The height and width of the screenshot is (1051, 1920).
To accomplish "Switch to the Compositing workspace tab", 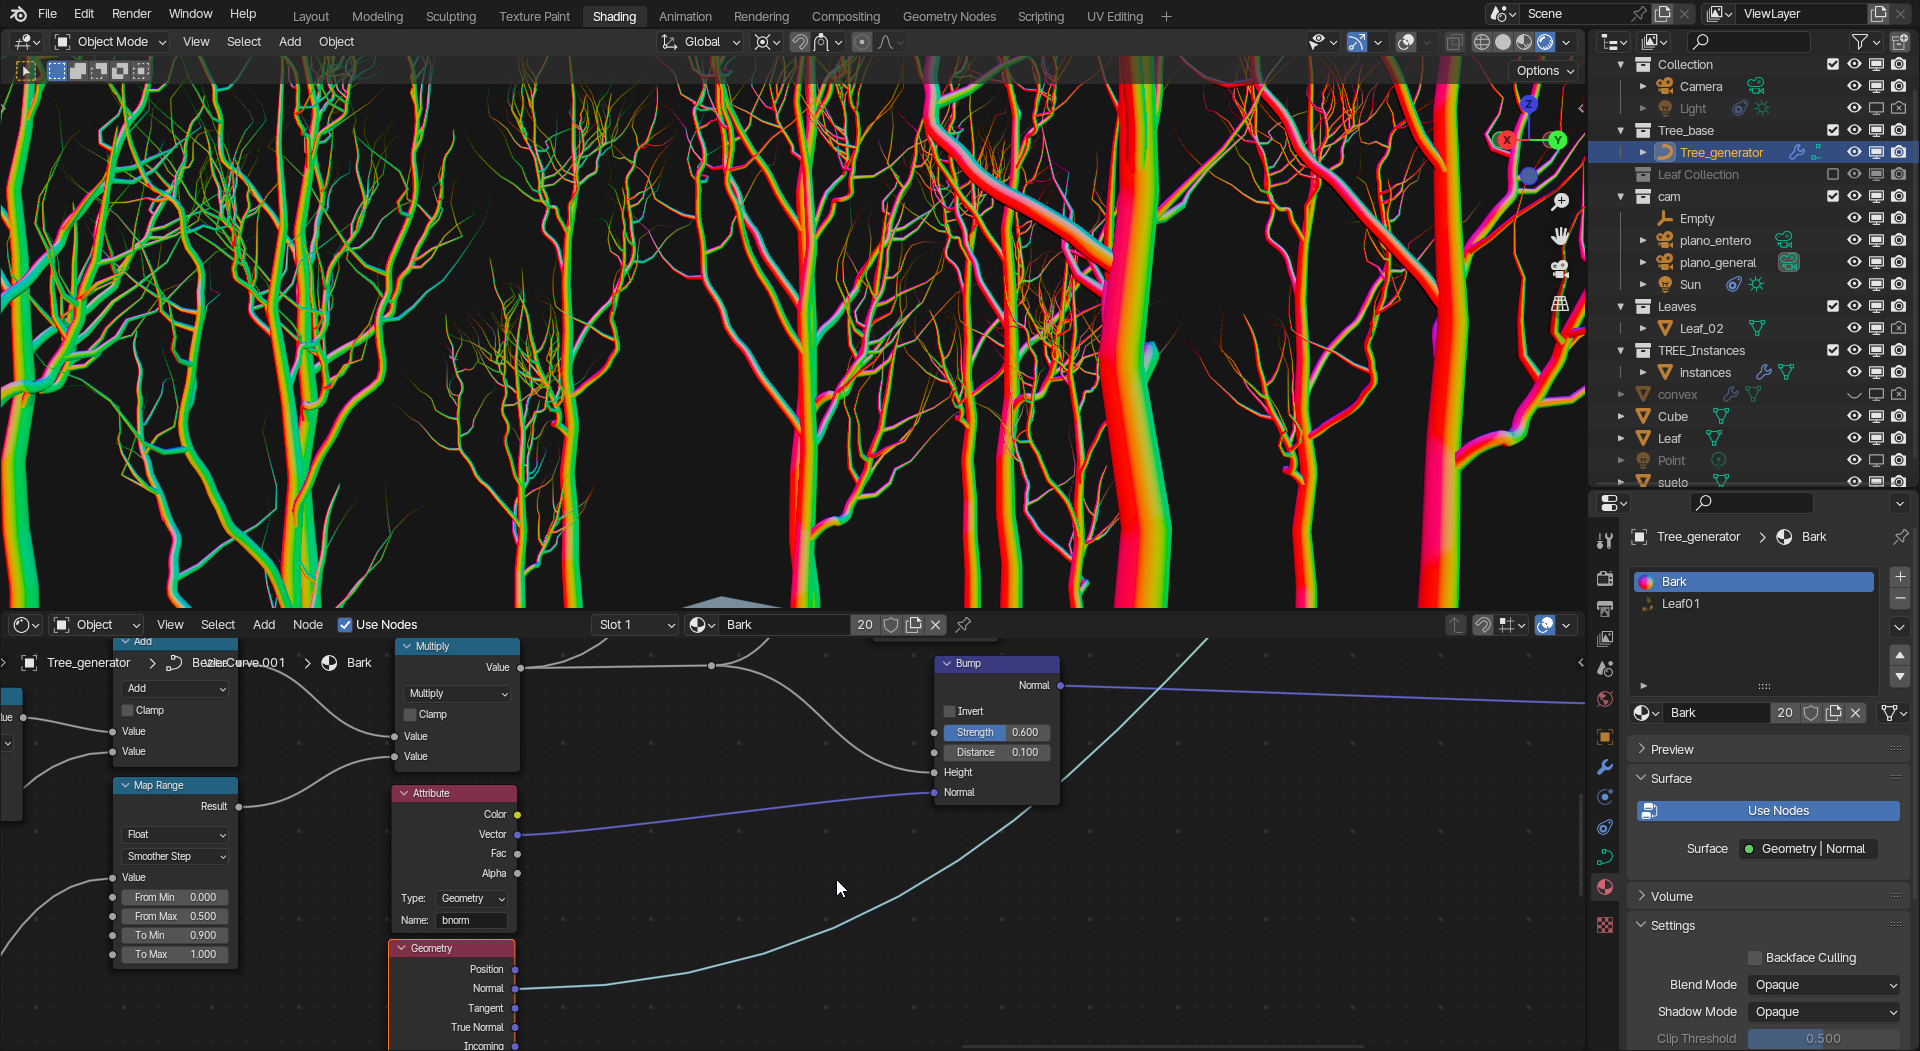I will [x=846, y=16].
